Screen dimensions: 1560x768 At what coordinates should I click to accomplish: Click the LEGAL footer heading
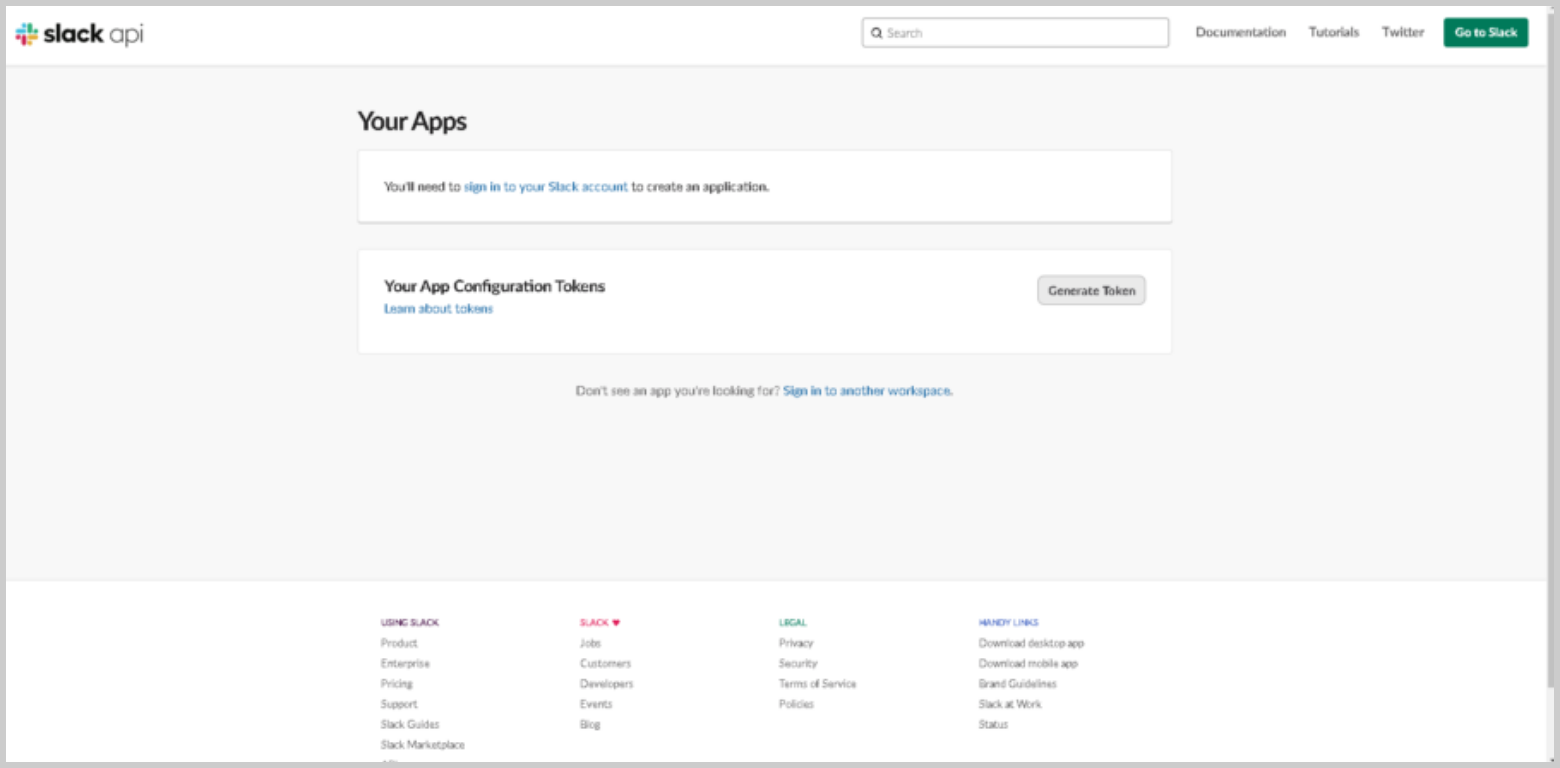click(x=793, y=622)
